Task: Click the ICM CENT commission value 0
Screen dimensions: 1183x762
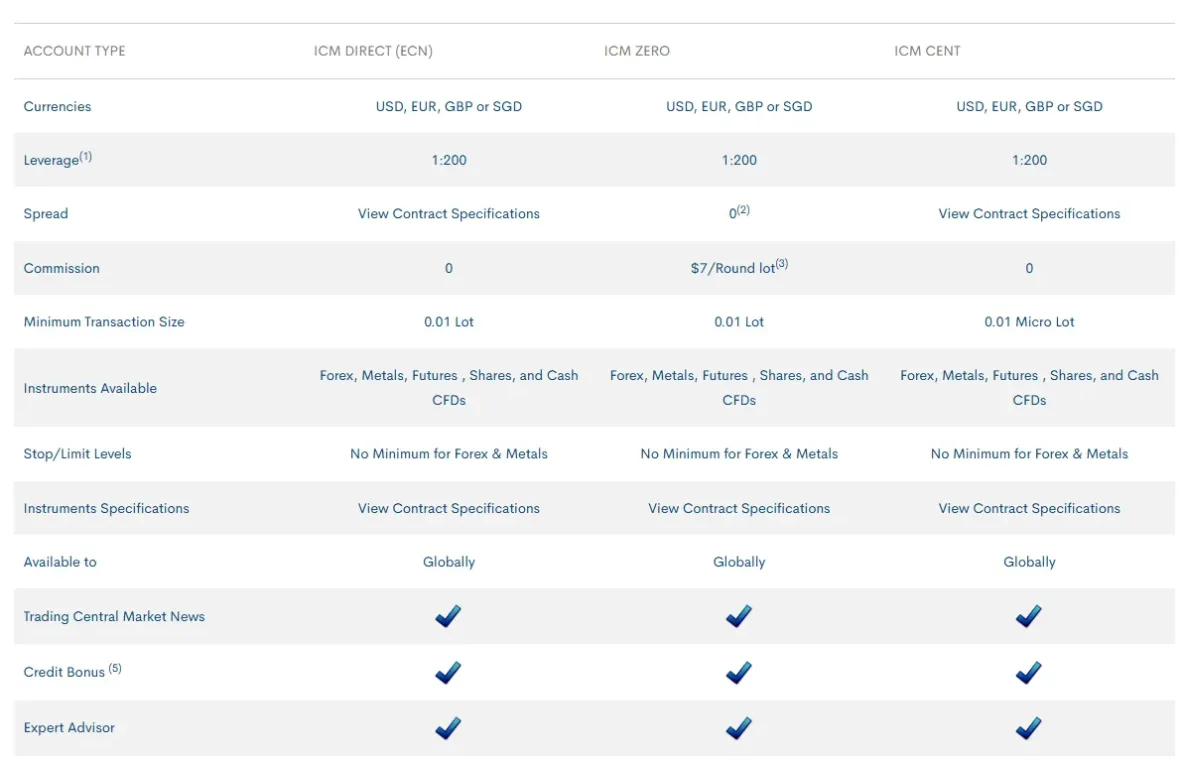Action: [1029, 268]
